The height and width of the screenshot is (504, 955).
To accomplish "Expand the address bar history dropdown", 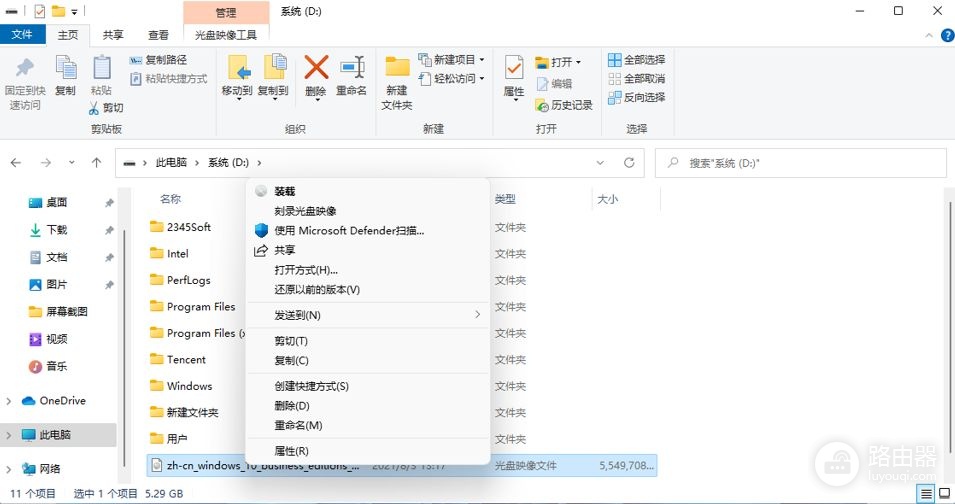I will coord(600,163).
